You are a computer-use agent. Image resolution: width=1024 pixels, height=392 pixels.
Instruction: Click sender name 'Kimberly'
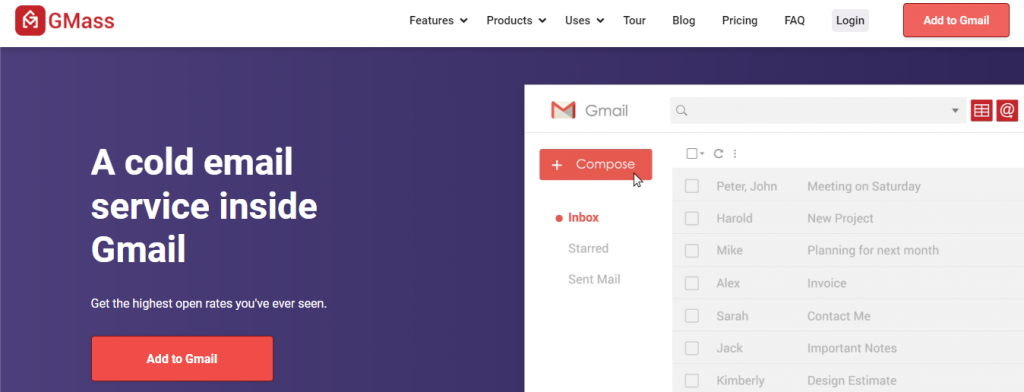click(x=740, y=380)
